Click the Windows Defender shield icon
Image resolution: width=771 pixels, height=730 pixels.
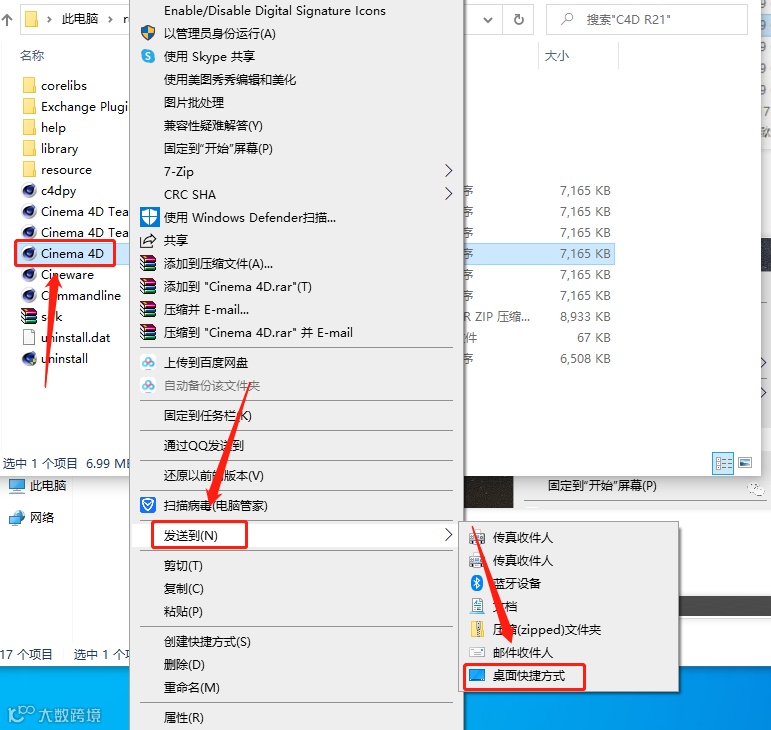[149, 217]
